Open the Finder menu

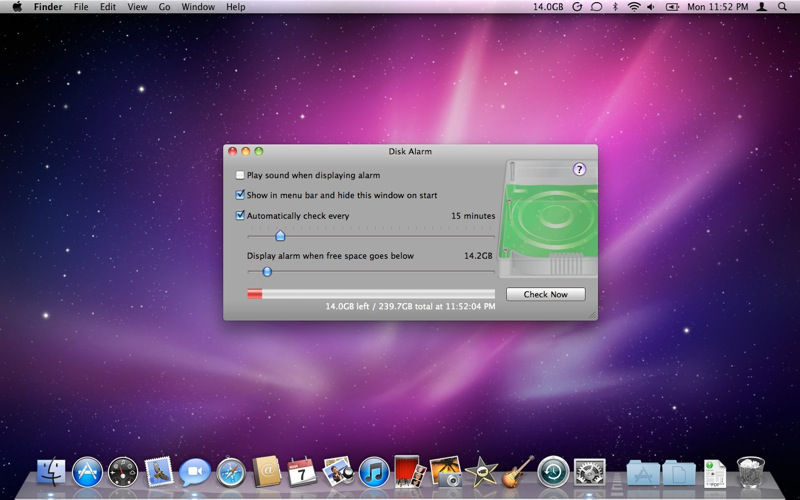tap(48, 7)
